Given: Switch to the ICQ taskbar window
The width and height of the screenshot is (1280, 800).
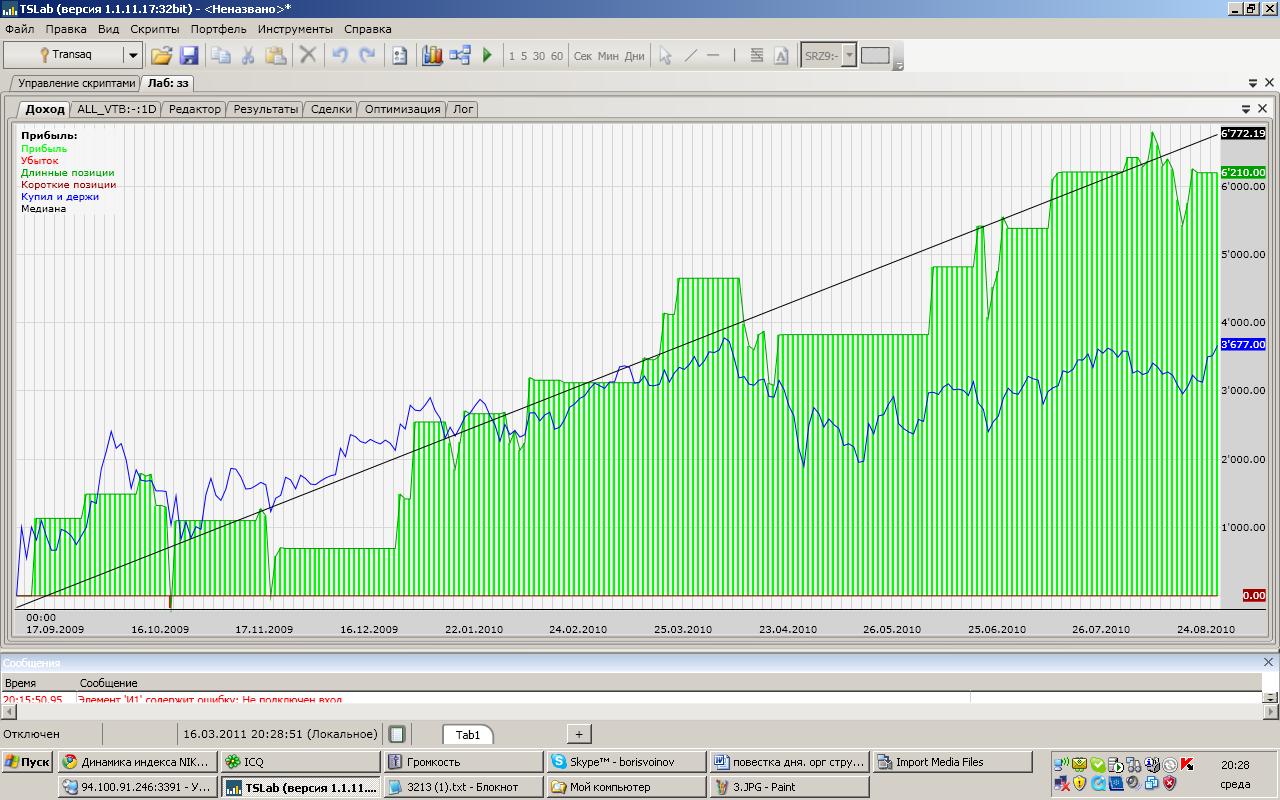Looking at the screenshot, I should coord(299,762).
